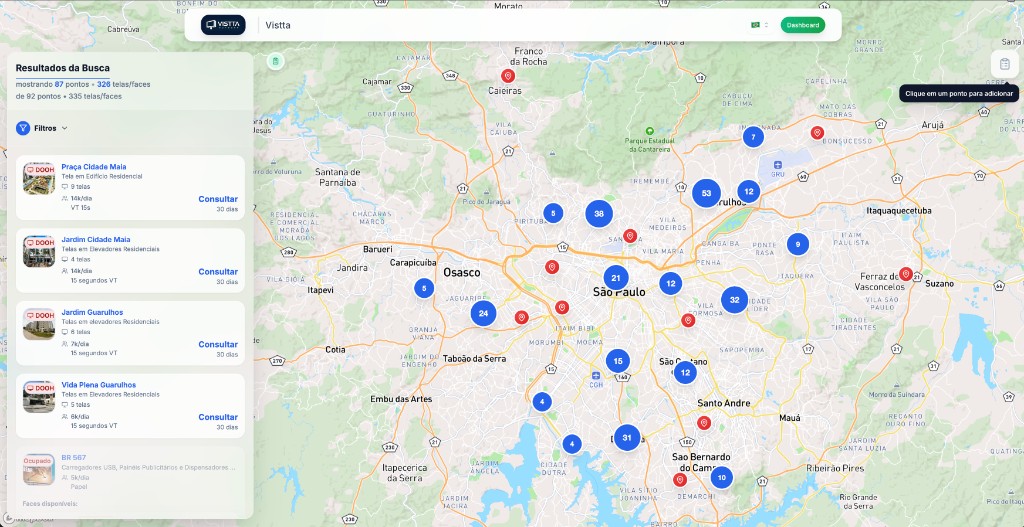This screenshot has height=527, width=1024.
Task: Select the red pin near Caieiras
Action: (507, 76)
